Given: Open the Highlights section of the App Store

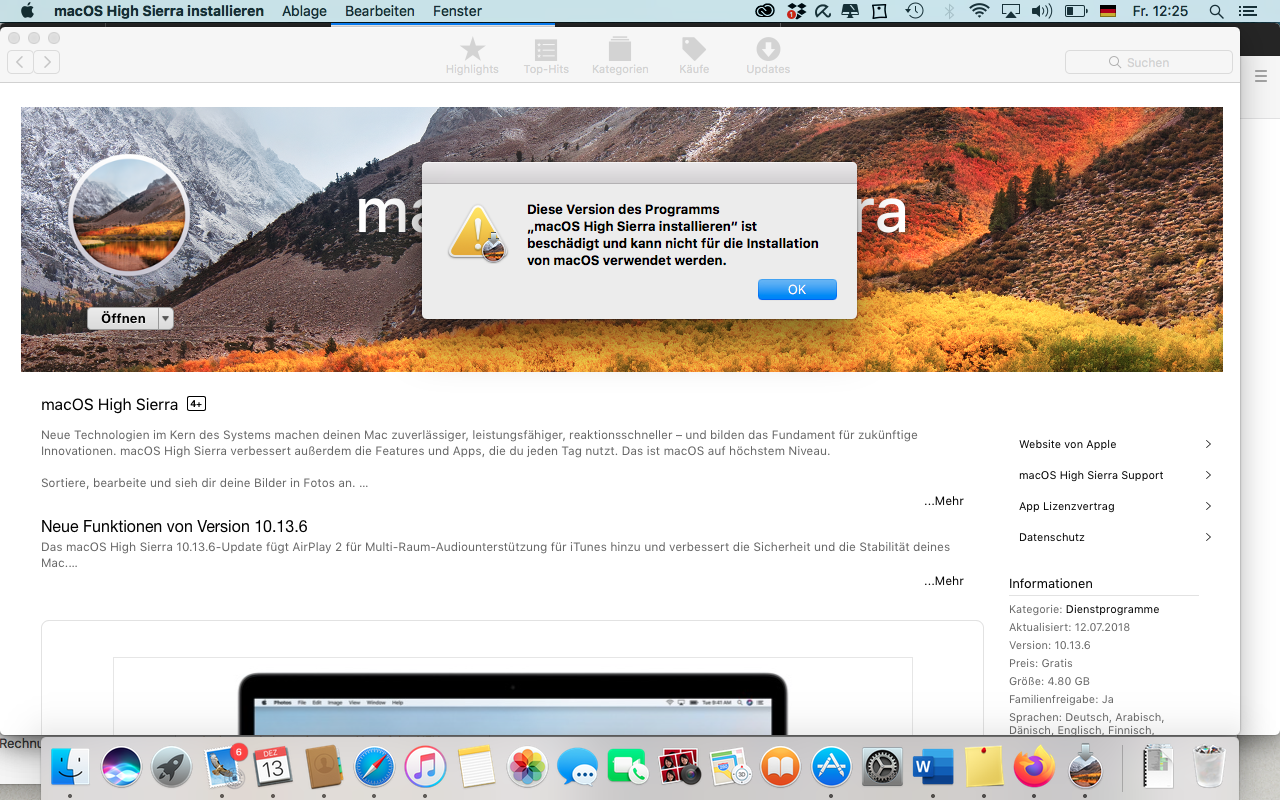Looking at the screenshot, I should [472, 56].
